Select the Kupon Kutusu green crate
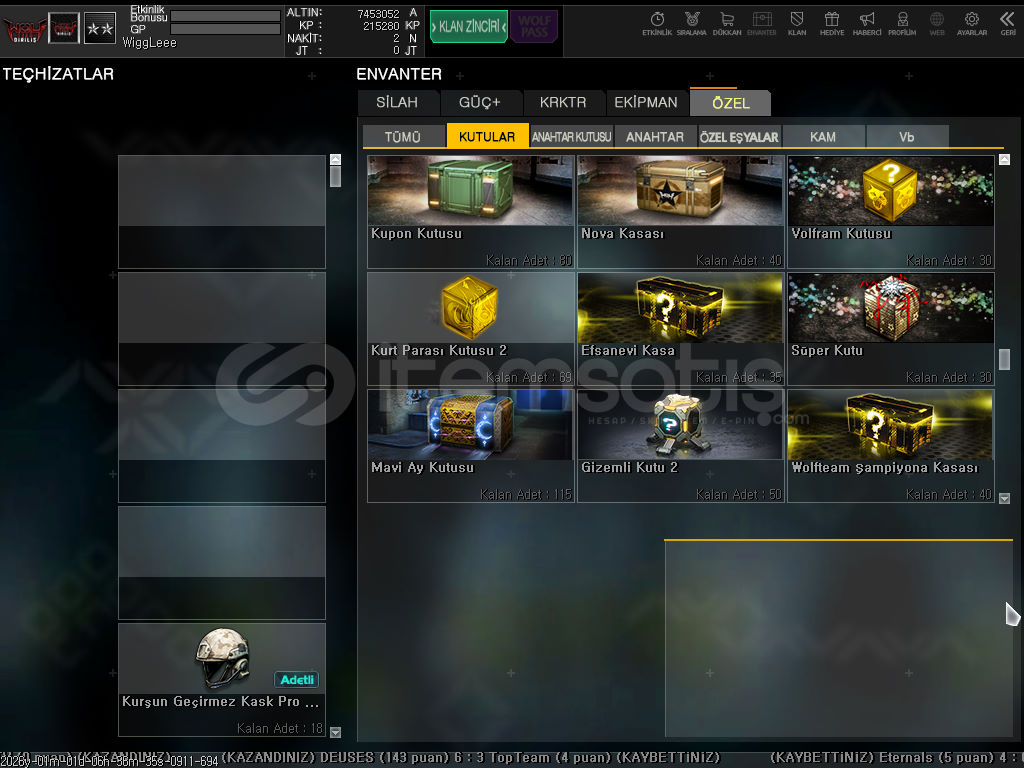Image resolution: width=1024 pixels, height=768 pixels. pyautogui.click(x=471, y=212)
